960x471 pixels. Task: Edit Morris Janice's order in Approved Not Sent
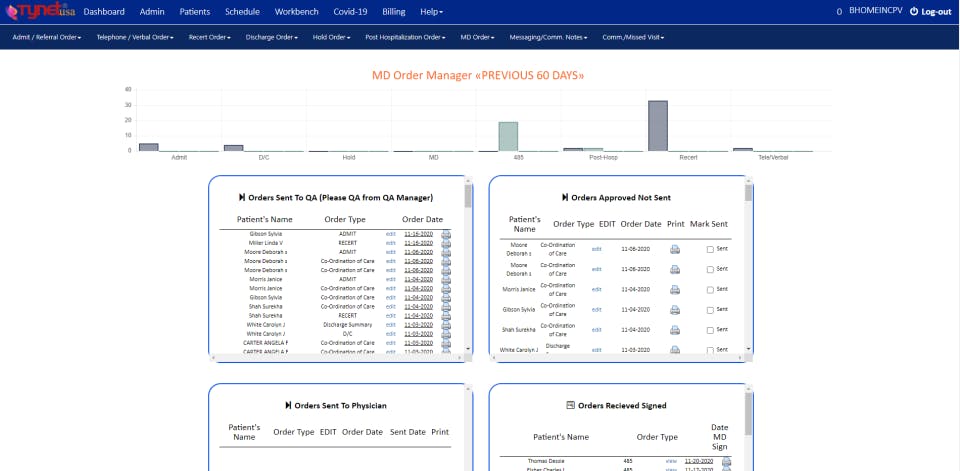596,289
